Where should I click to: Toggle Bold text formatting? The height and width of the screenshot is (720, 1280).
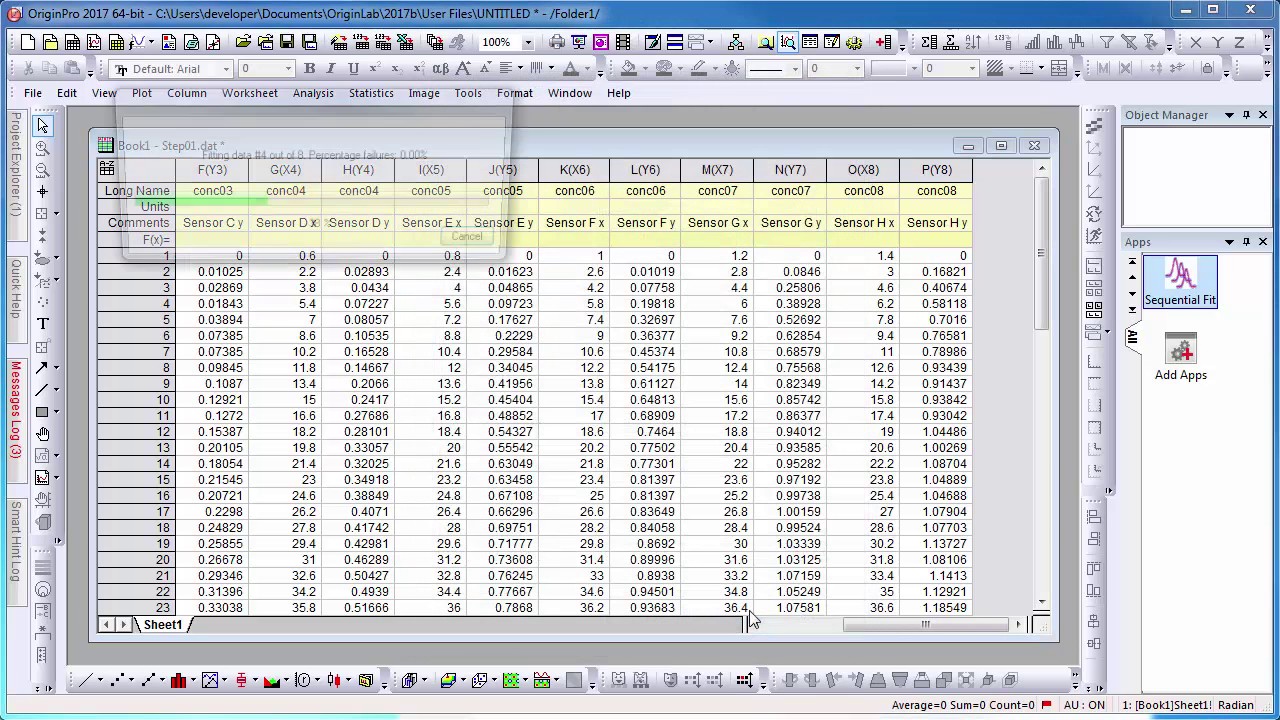tap(309, 69)
